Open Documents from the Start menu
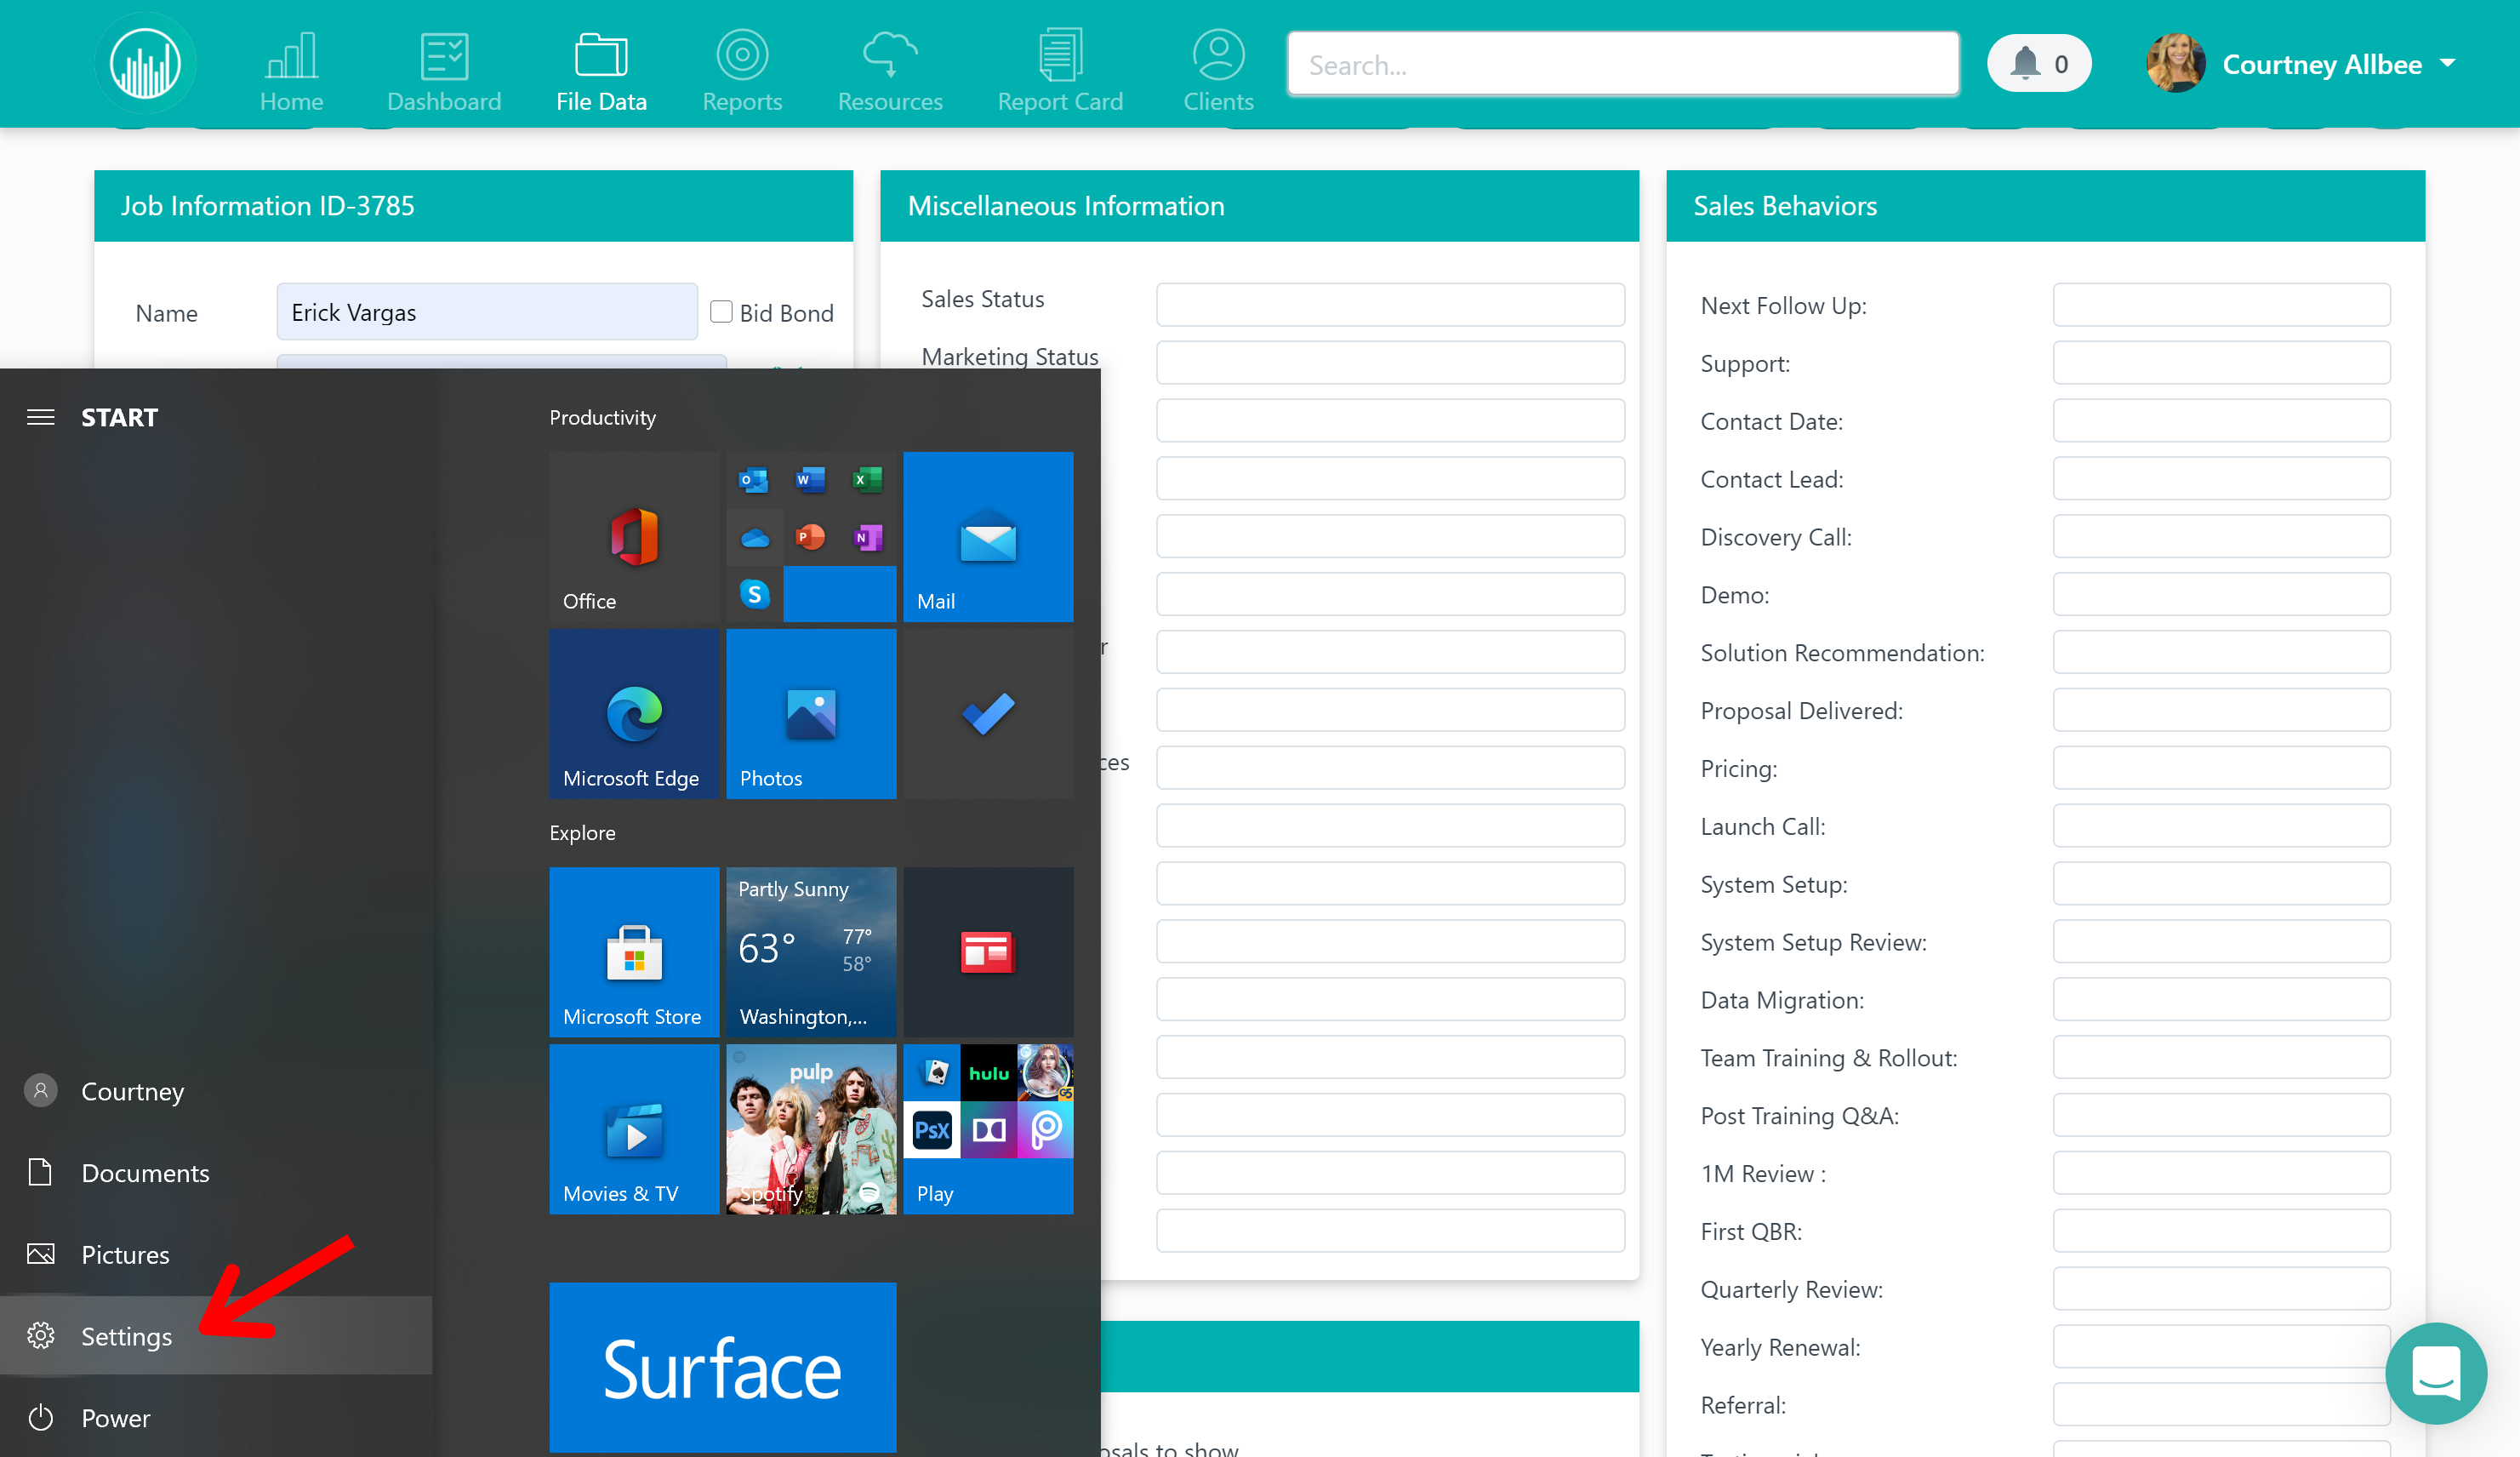 pos(216,1173)
